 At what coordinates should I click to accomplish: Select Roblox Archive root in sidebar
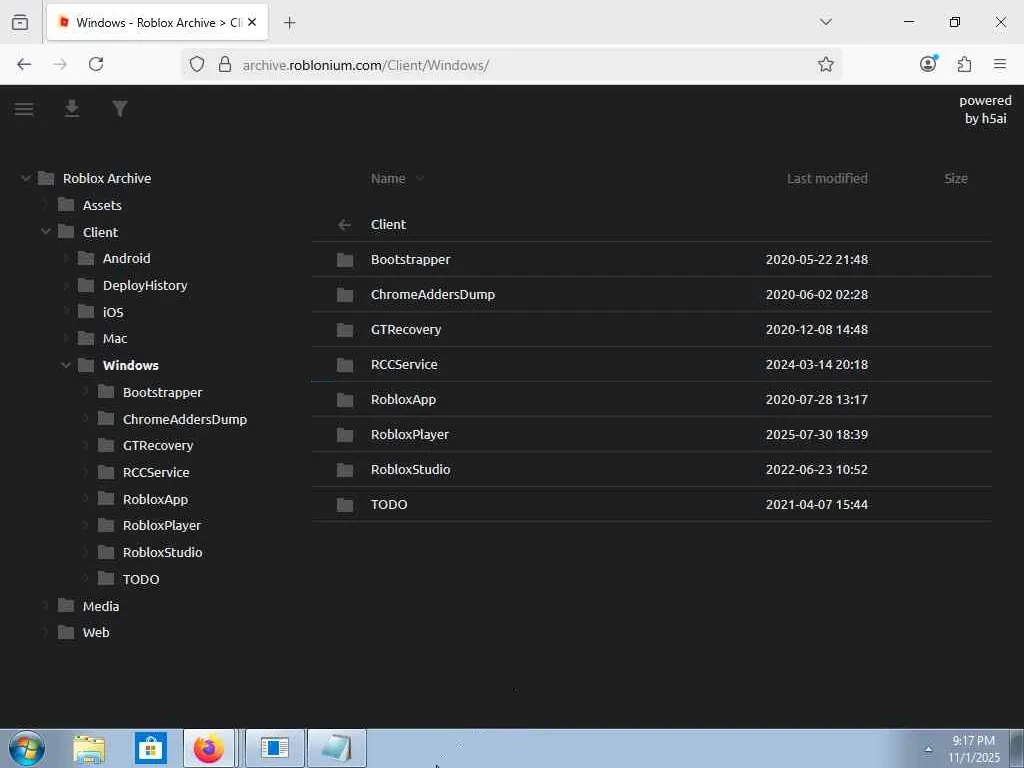[106, 178]
